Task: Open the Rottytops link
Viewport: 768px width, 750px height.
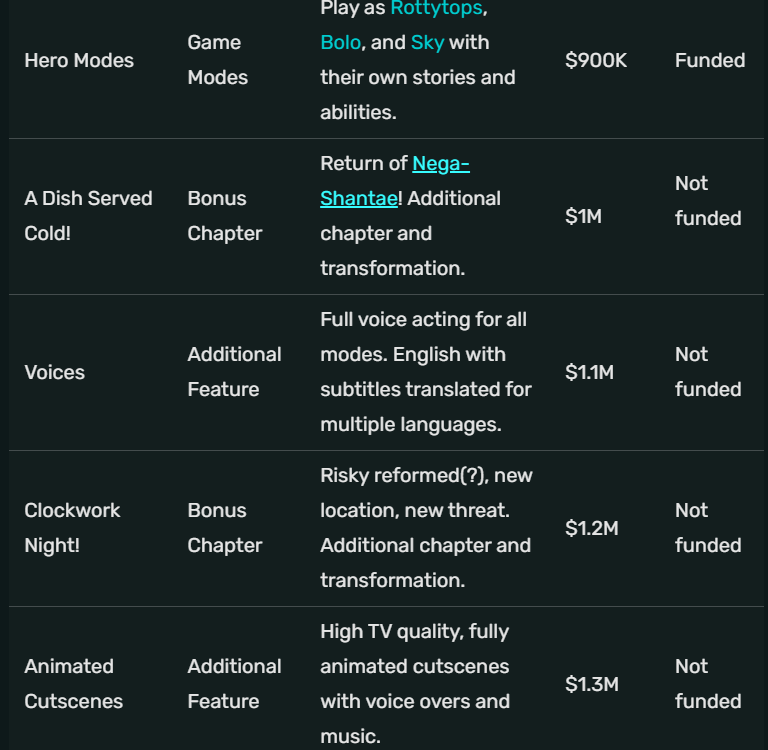Action: [x=437, y=9]
